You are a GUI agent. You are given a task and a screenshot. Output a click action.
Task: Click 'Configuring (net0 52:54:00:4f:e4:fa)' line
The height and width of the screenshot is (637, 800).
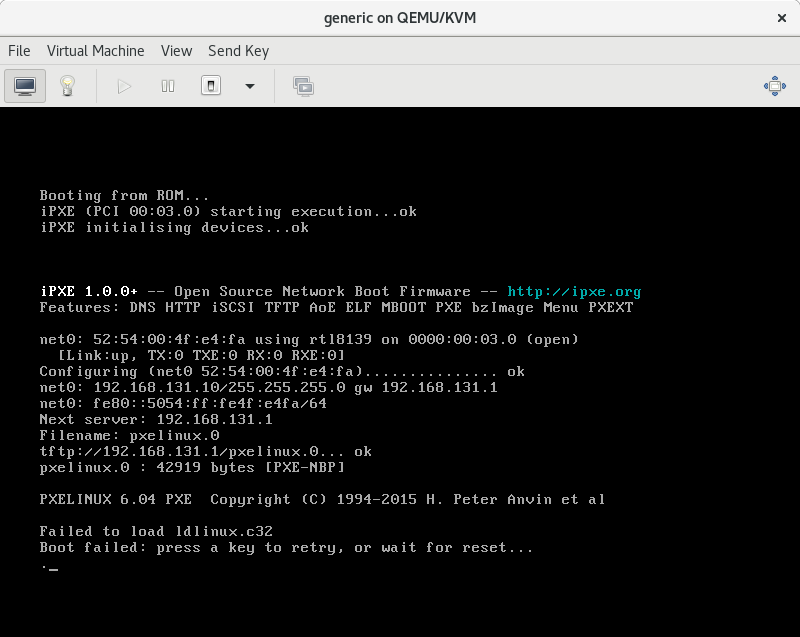282,372
